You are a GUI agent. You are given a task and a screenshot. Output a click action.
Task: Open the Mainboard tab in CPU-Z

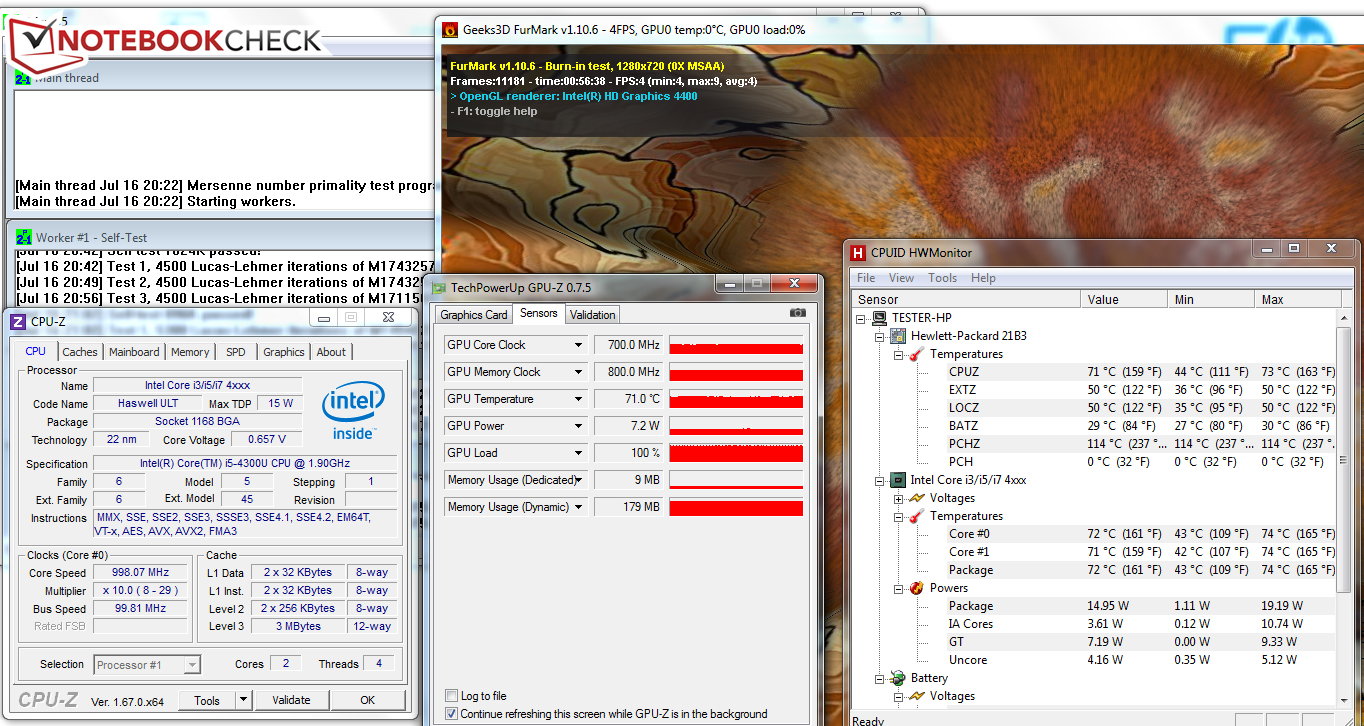tap(134, 352)
